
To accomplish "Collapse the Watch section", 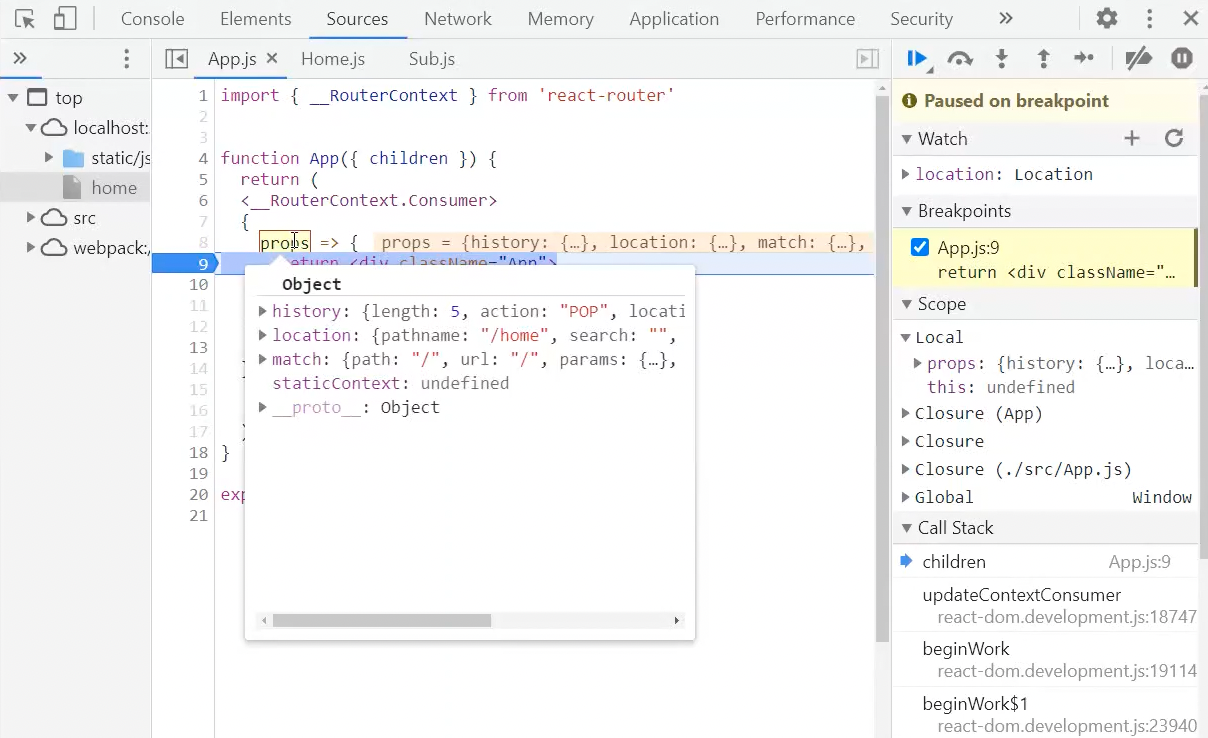I will coord(907,139).
